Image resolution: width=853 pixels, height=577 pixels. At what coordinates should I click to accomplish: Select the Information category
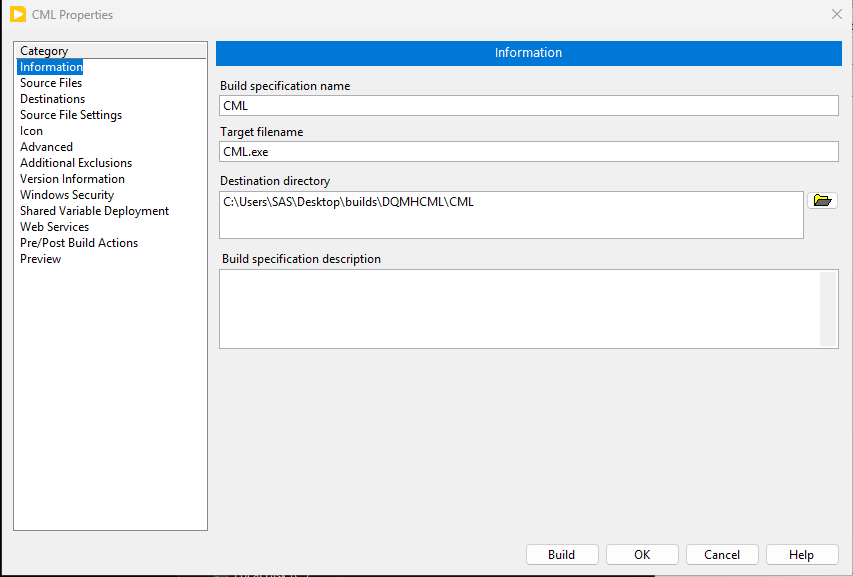(x=50, y=67)
